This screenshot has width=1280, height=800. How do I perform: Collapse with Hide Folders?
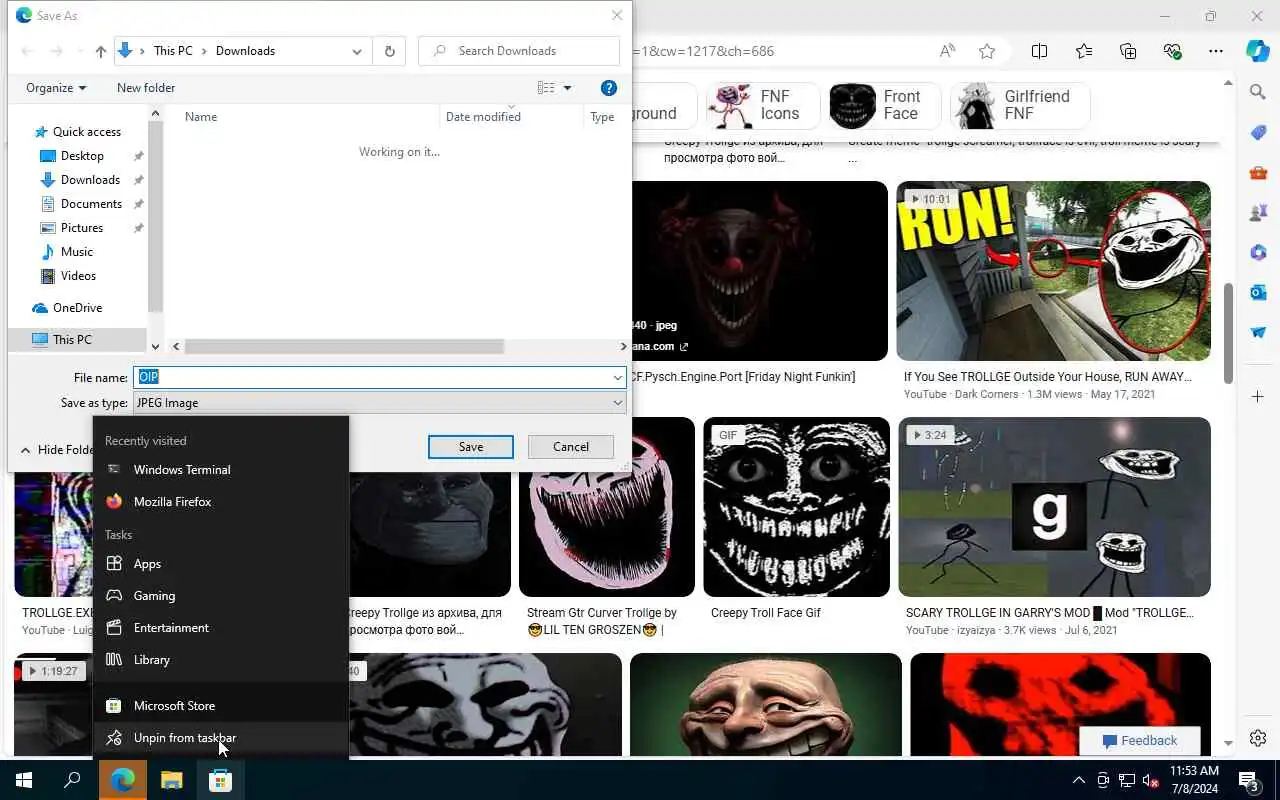(57, 450)
